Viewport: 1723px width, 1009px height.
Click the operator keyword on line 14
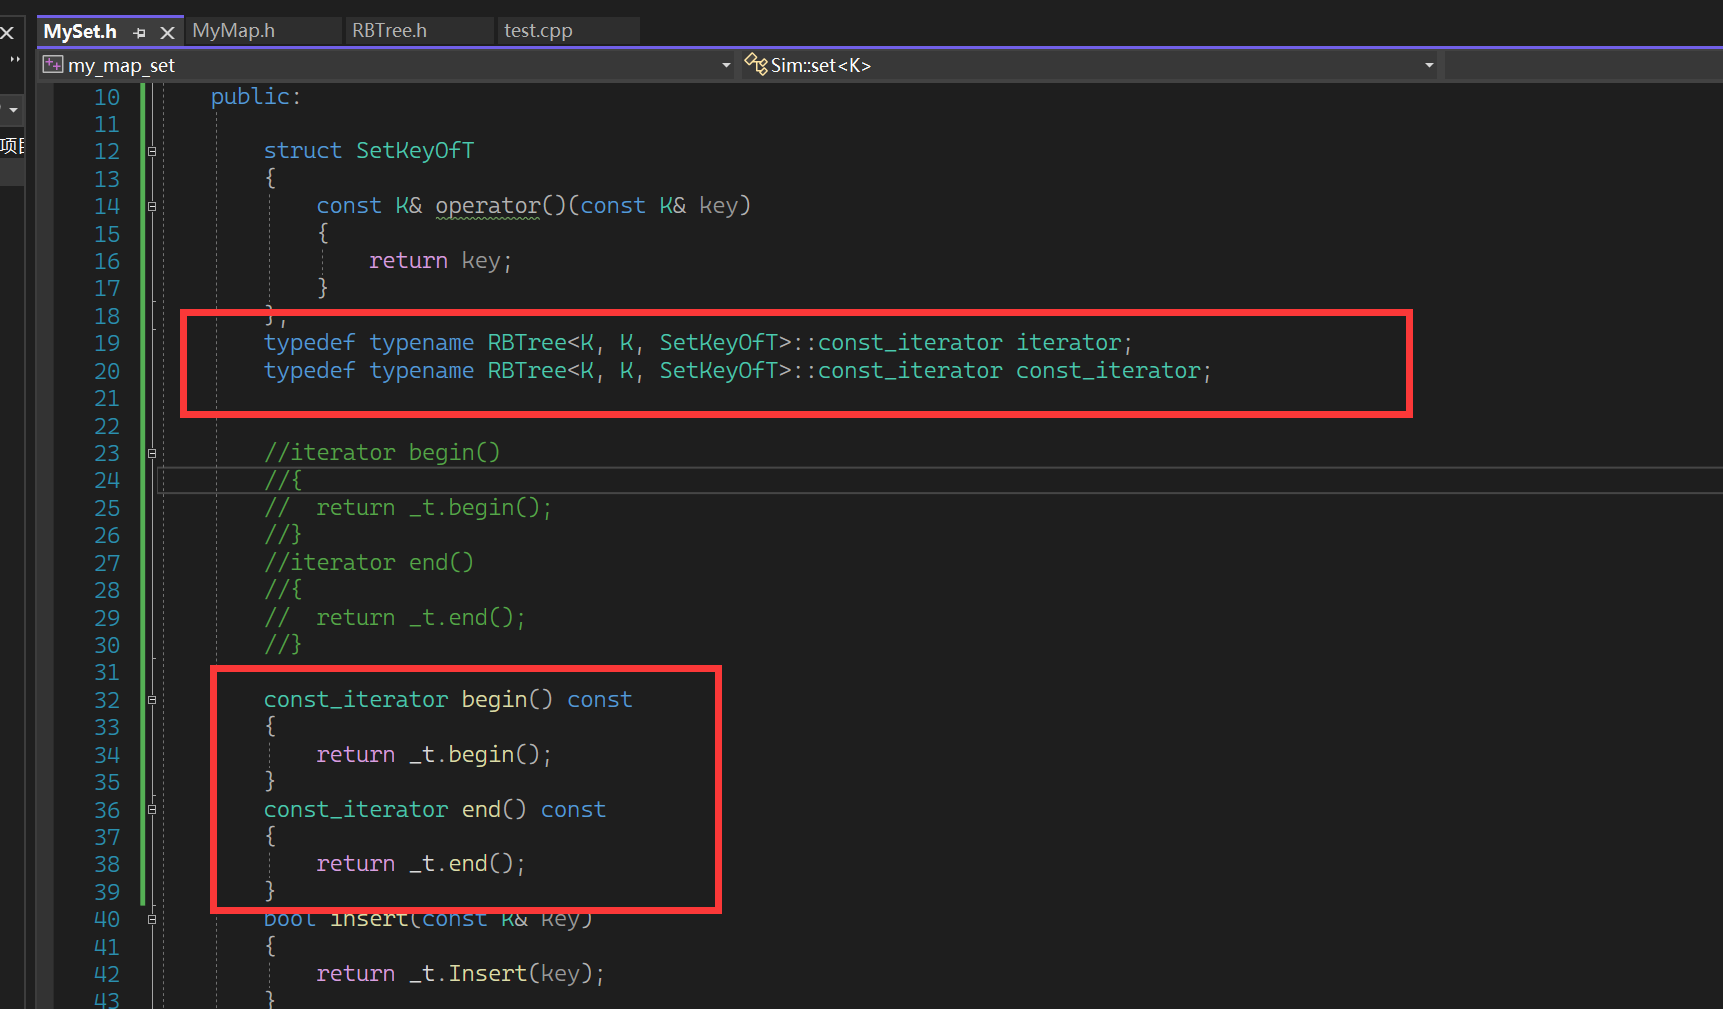(x=487, y=205)
